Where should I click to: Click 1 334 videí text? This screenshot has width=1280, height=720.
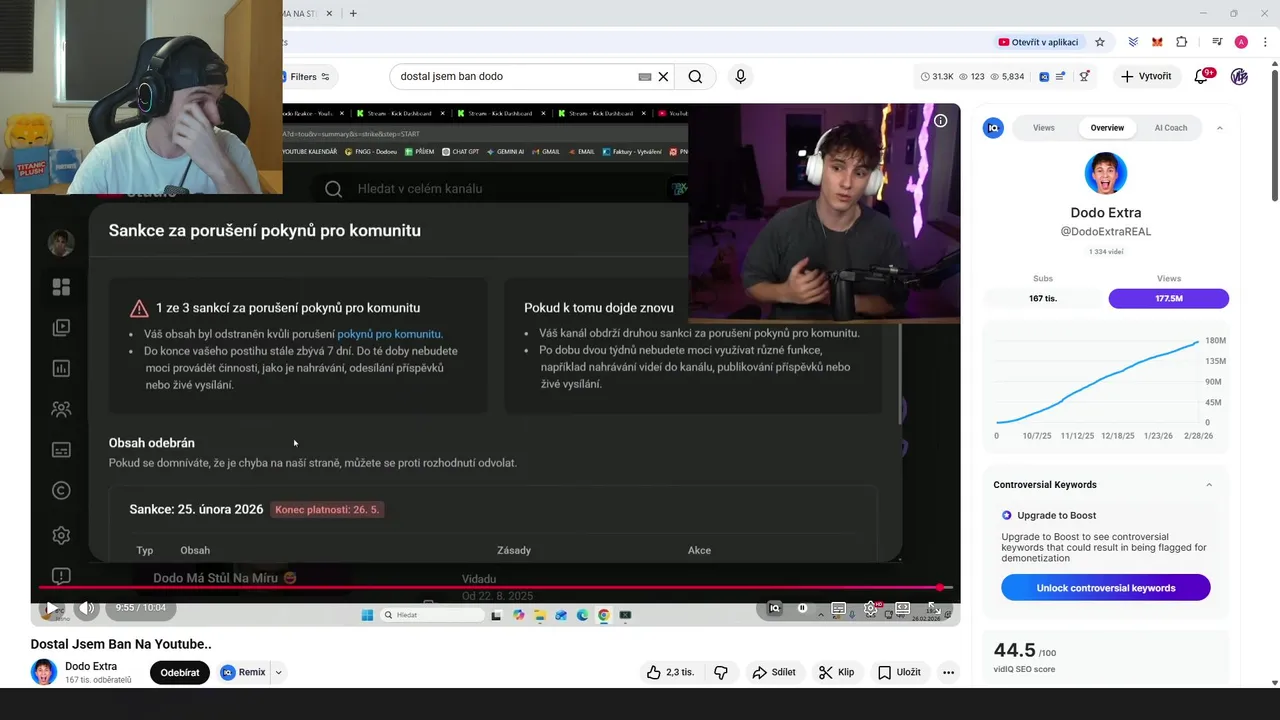(x=1106, y=252)
